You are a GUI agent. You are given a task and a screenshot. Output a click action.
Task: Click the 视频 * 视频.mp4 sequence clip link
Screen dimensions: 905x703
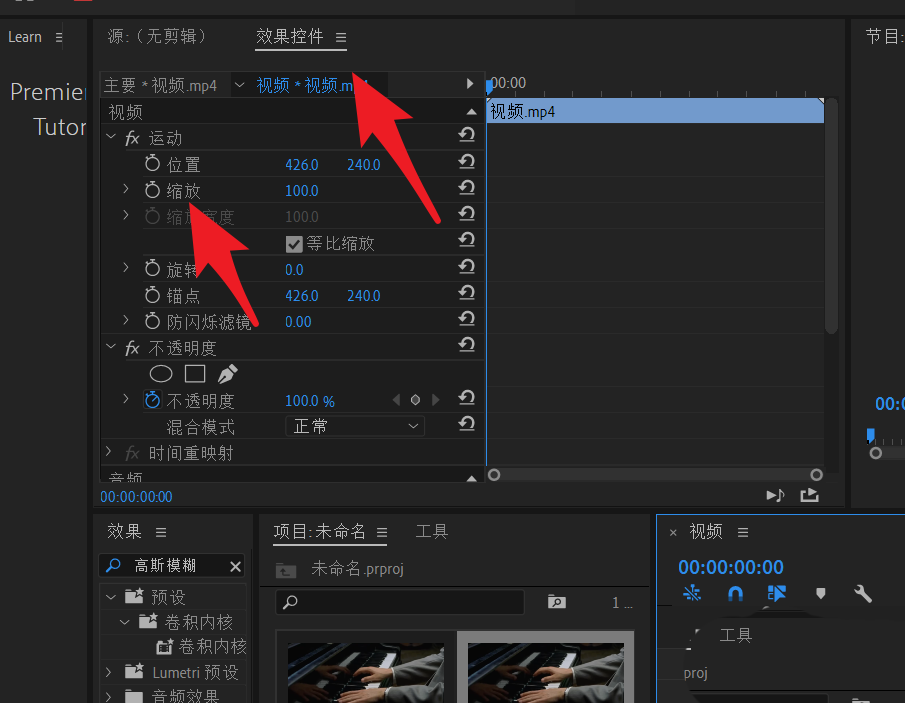(312, 85)
